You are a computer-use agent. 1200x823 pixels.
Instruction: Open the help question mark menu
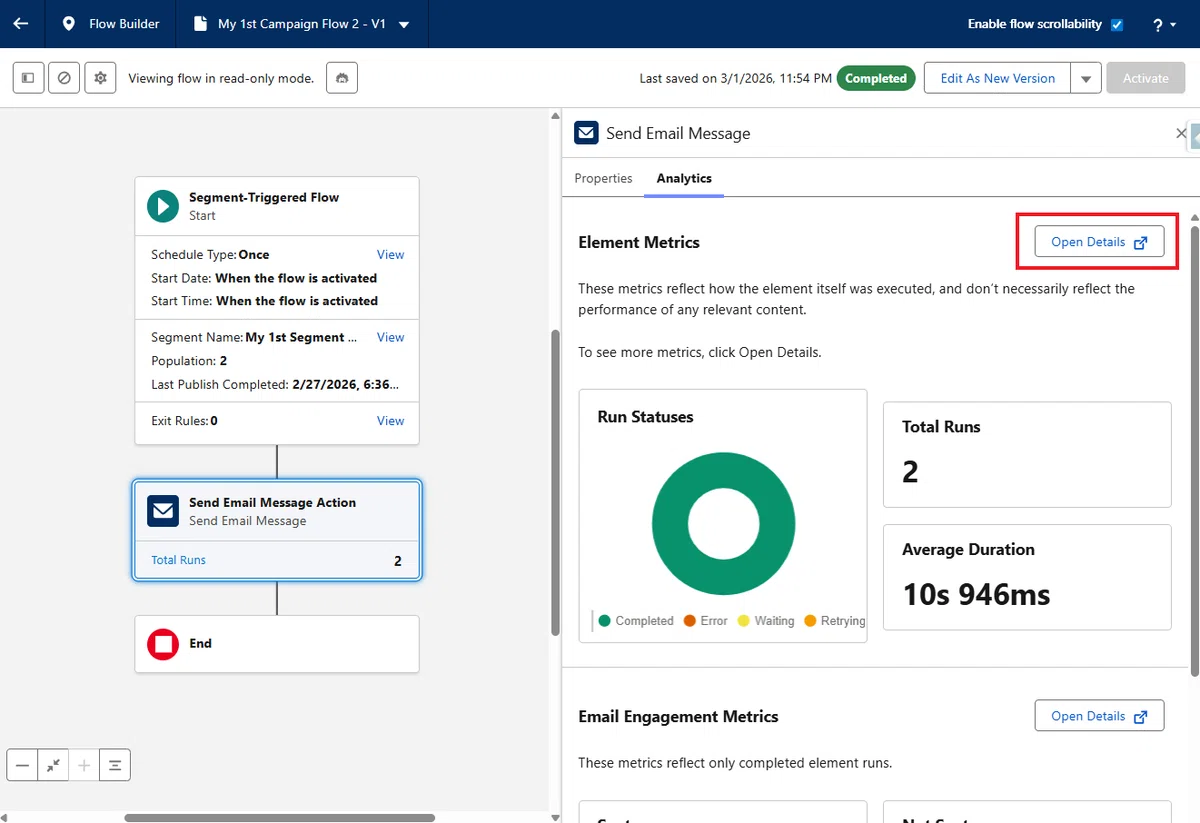pos(1164,25)
